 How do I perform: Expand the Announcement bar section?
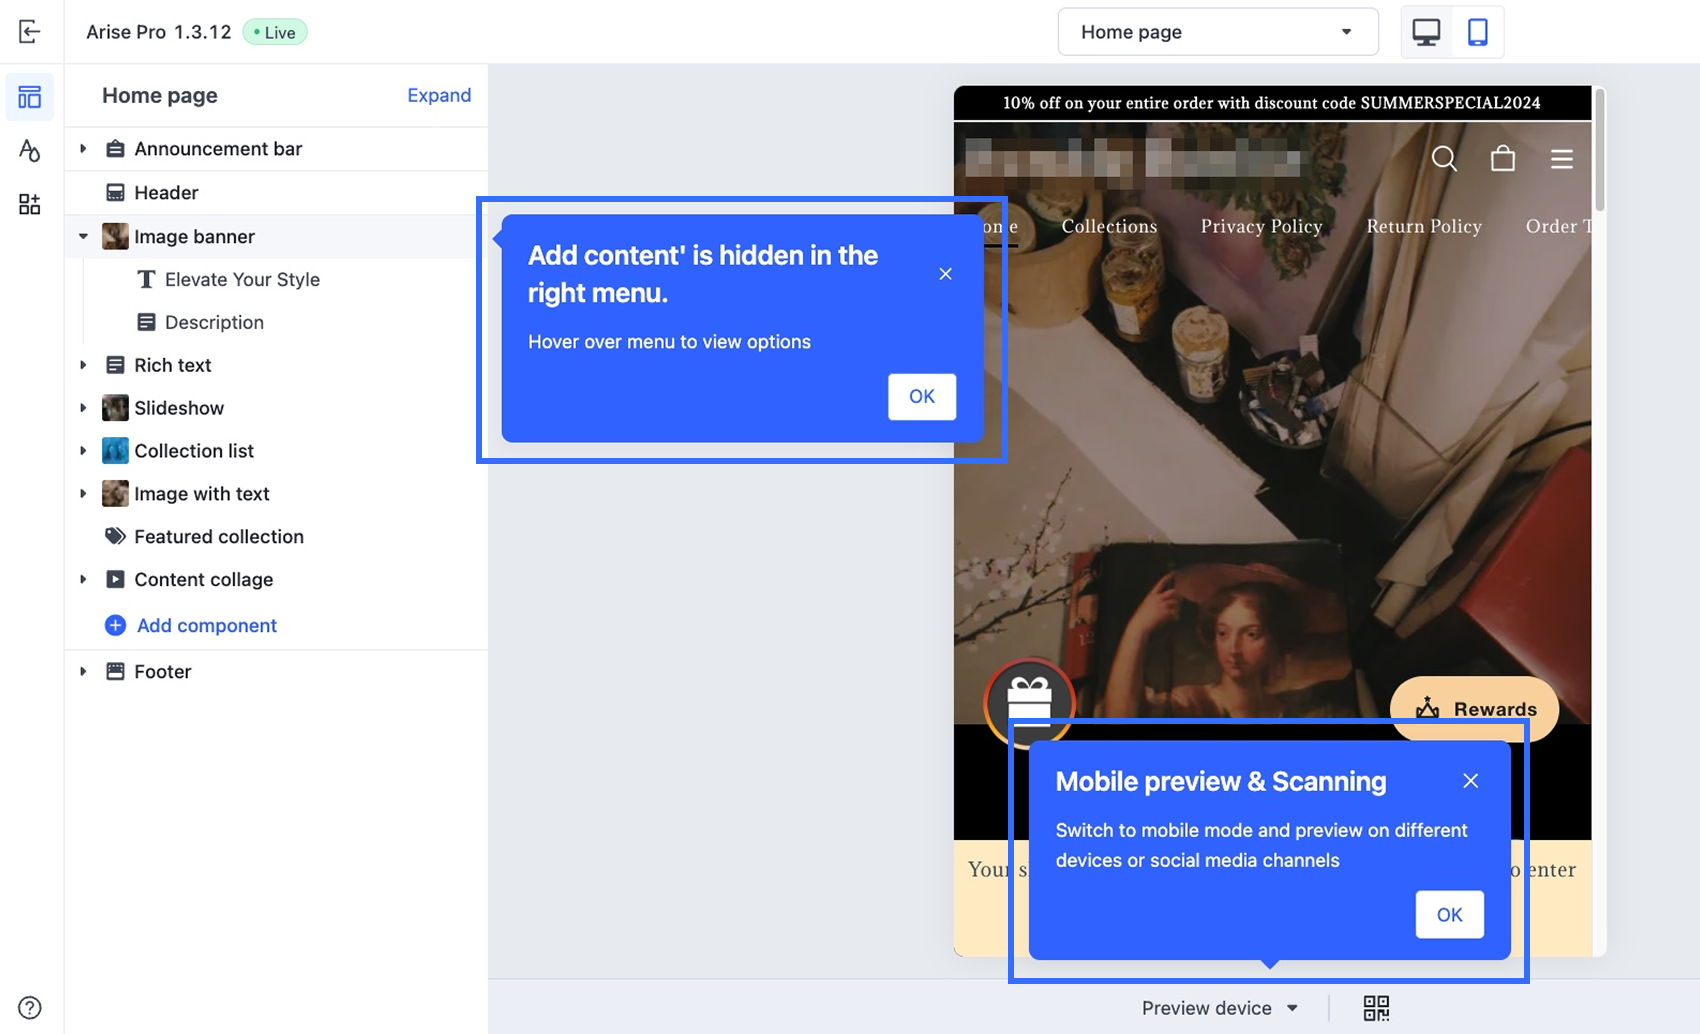click(x=83, y=149)
